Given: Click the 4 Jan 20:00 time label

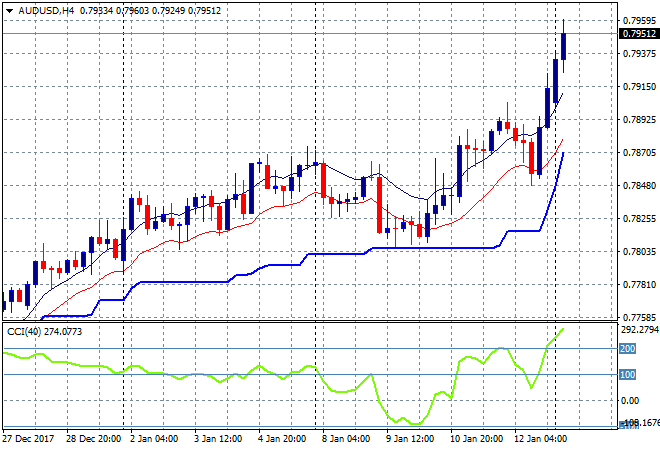Looking at the screenshot, I should click(x=282, y=439).
